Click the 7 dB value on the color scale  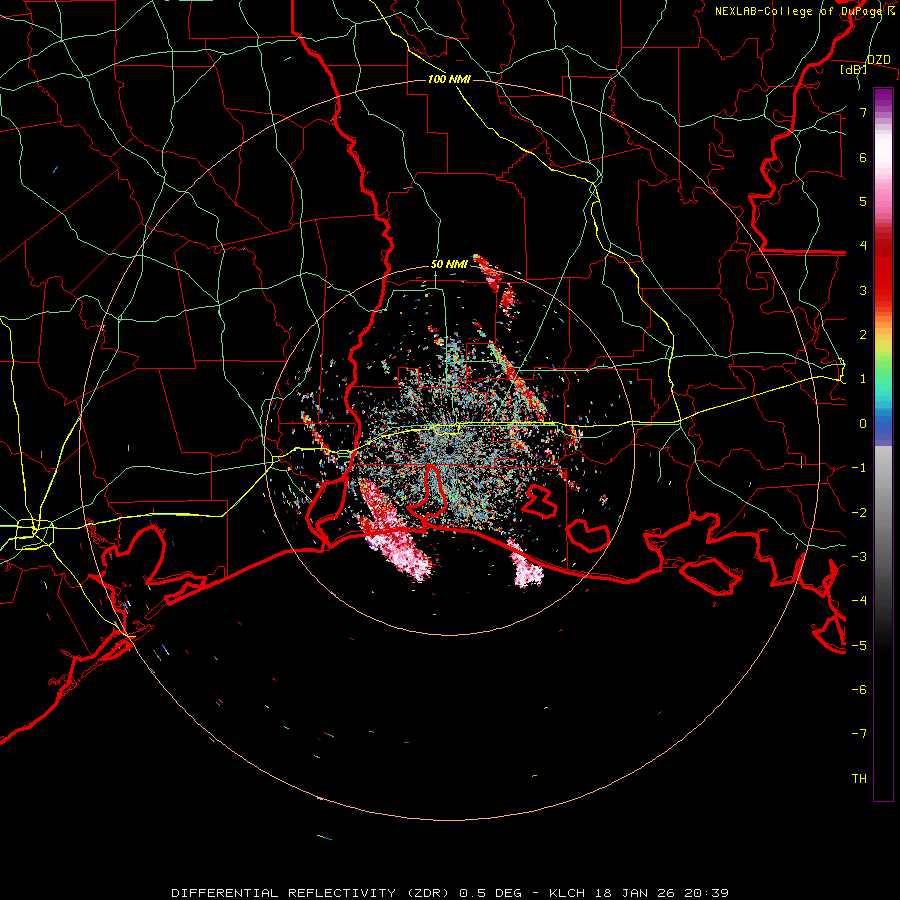[x=863, y=112]
